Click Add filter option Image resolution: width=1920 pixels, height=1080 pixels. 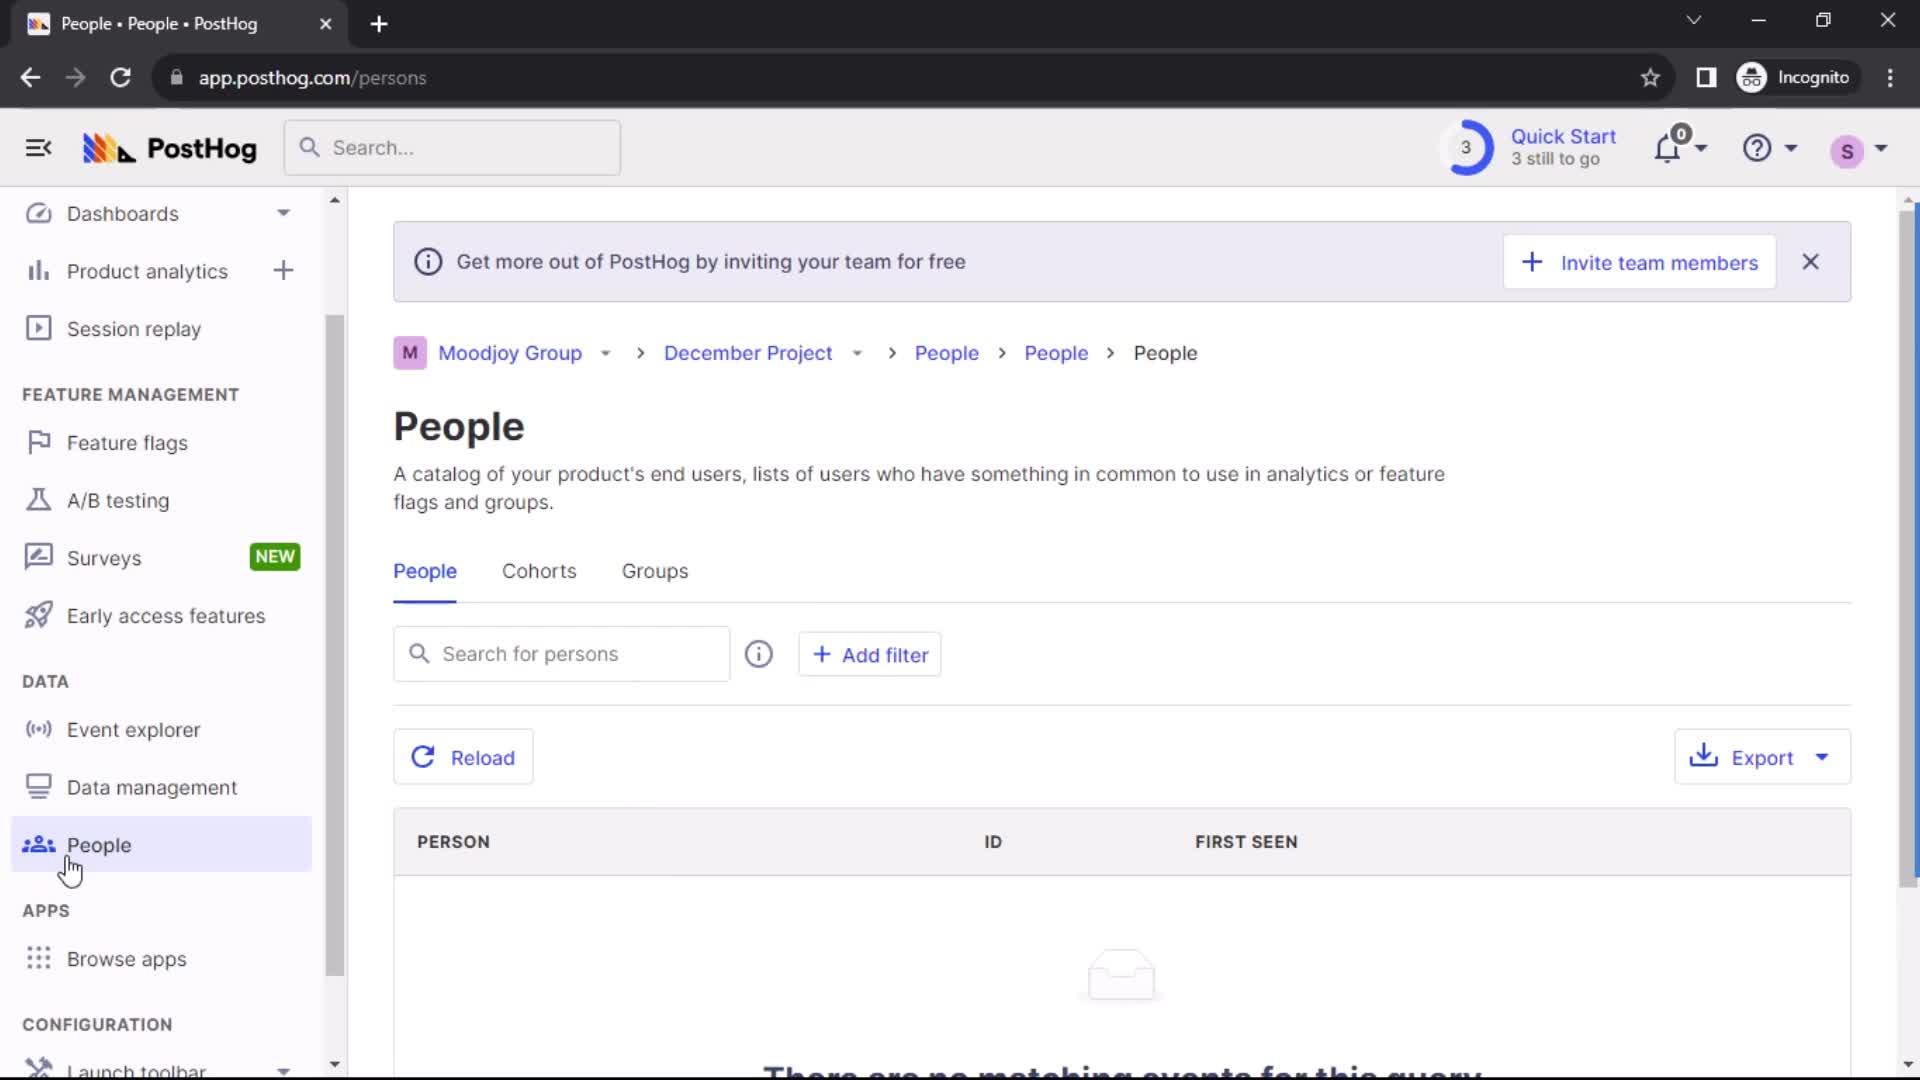(x=869, y=654)
